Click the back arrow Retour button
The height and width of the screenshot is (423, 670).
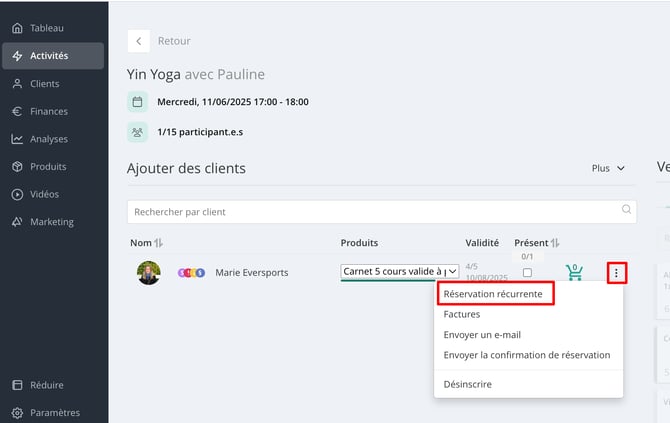138,41
